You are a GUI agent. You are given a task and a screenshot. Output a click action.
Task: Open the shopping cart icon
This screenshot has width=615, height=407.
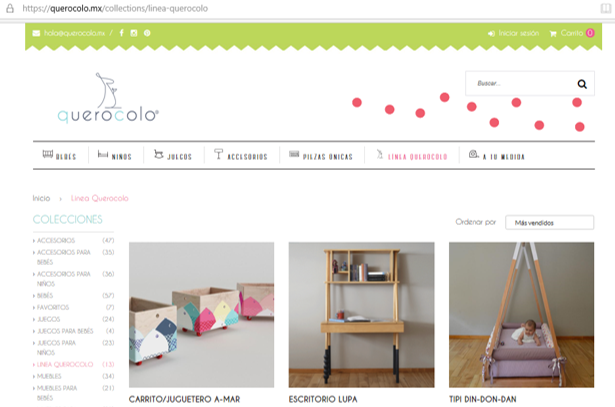click(x=553, y=34)
